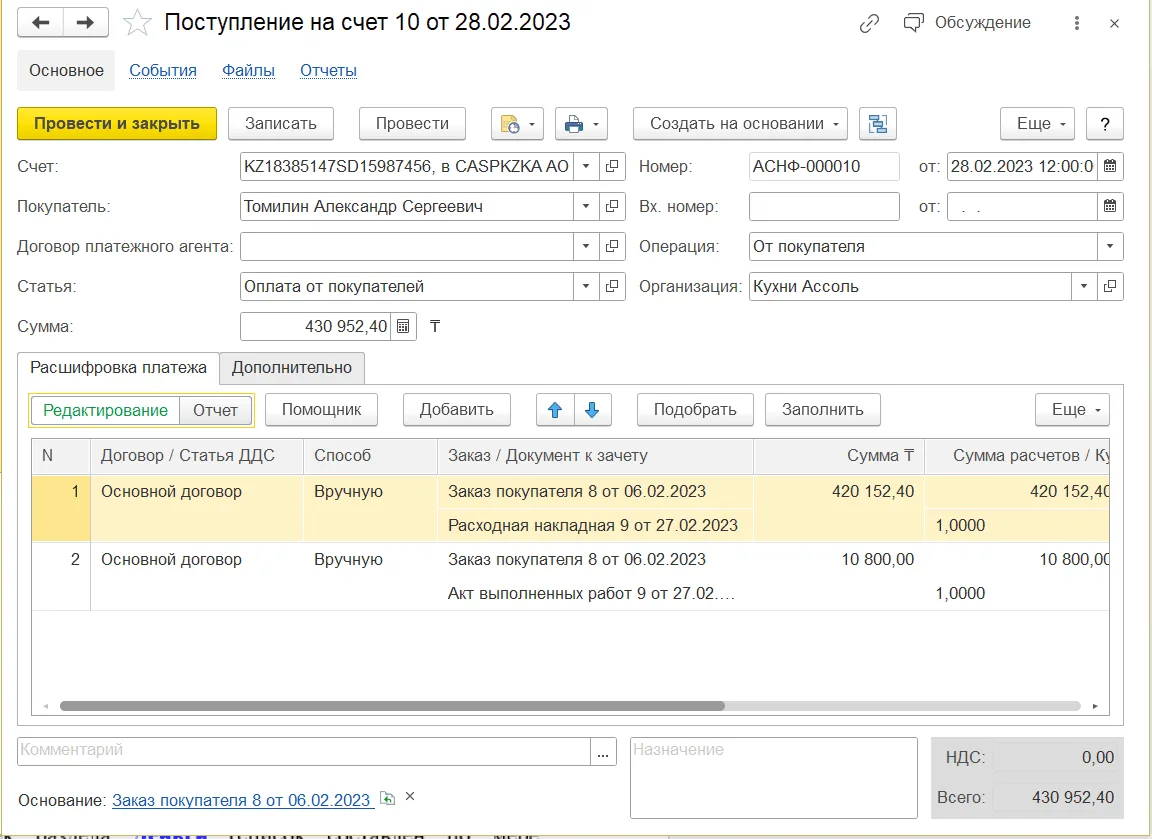Show document structure of subordination icon

878,124
